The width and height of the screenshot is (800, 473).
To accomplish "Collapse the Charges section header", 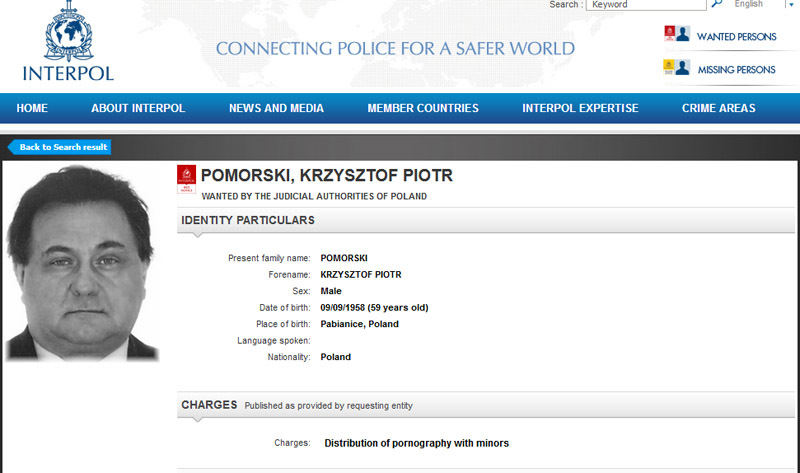I will coord(486,405).
